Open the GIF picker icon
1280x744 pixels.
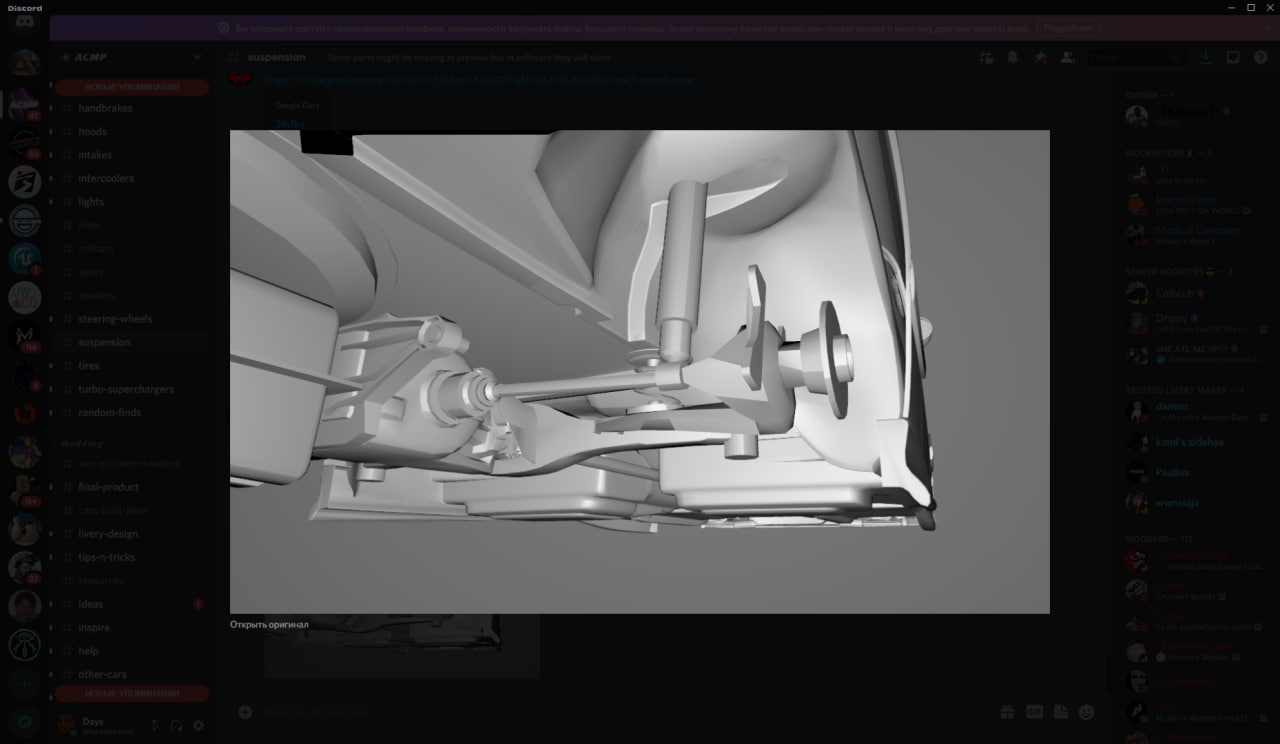pos(1034,712)
